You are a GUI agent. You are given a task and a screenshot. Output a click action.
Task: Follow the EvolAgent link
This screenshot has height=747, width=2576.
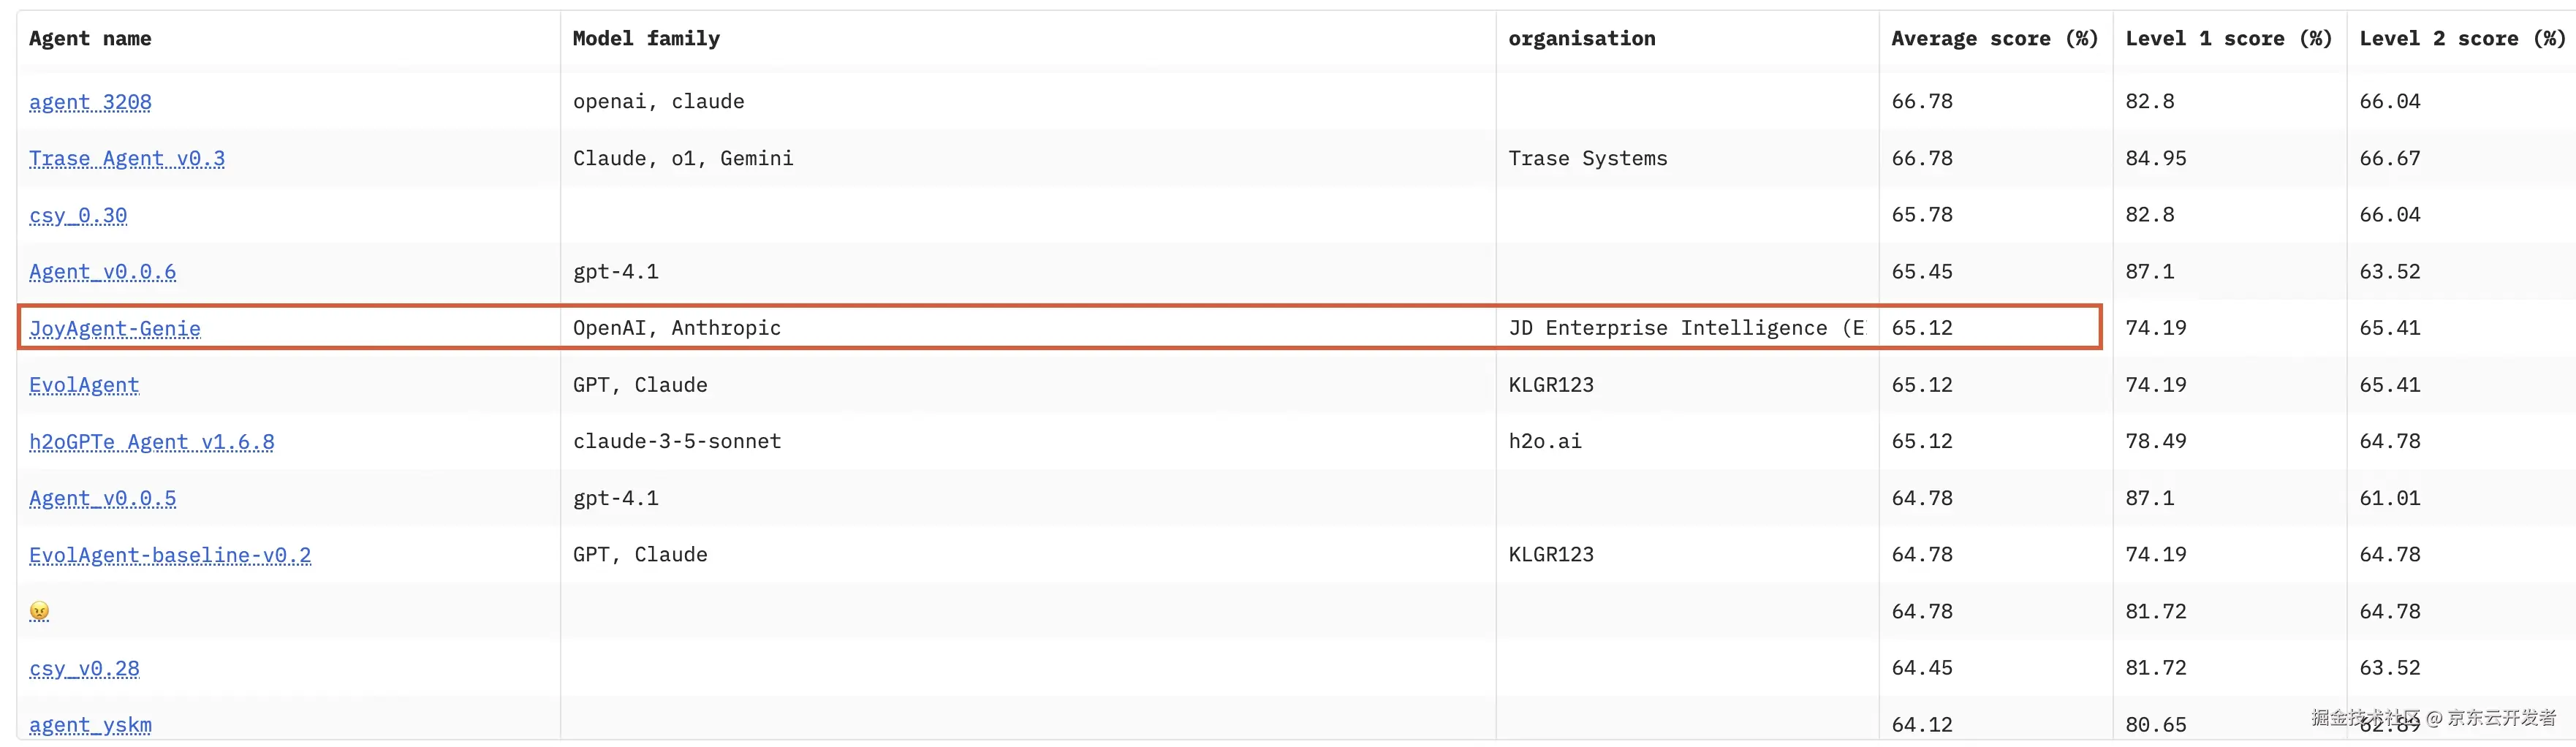pyautogui.click(x=84, y=385)
